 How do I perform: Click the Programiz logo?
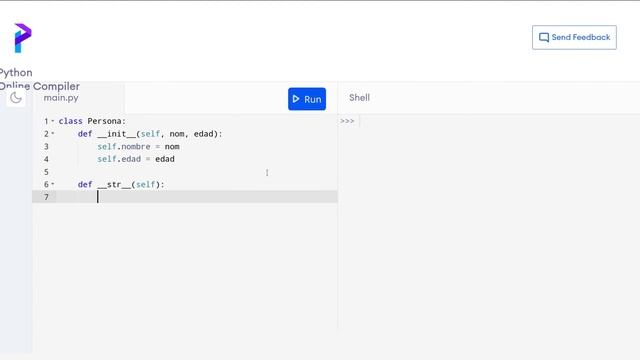click(x=22, y=38)
